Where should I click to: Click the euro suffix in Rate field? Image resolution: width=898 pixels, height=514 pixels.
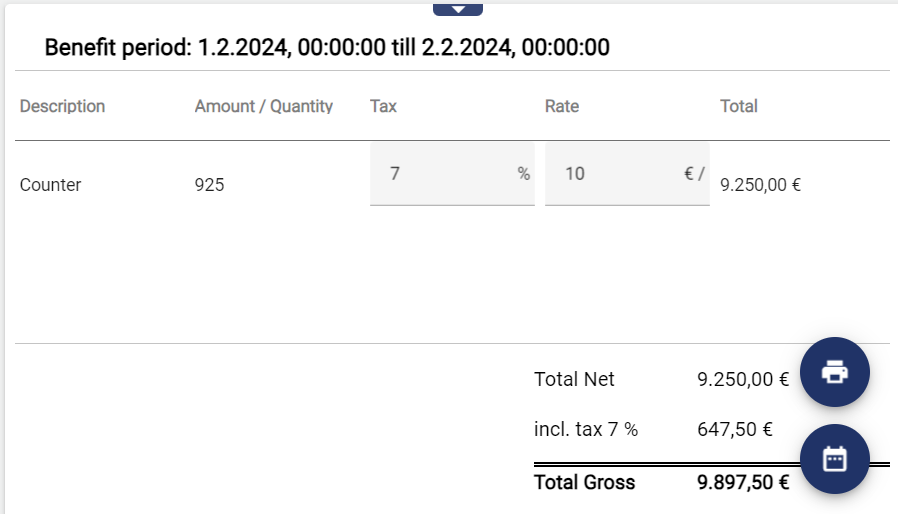[694, 174]
